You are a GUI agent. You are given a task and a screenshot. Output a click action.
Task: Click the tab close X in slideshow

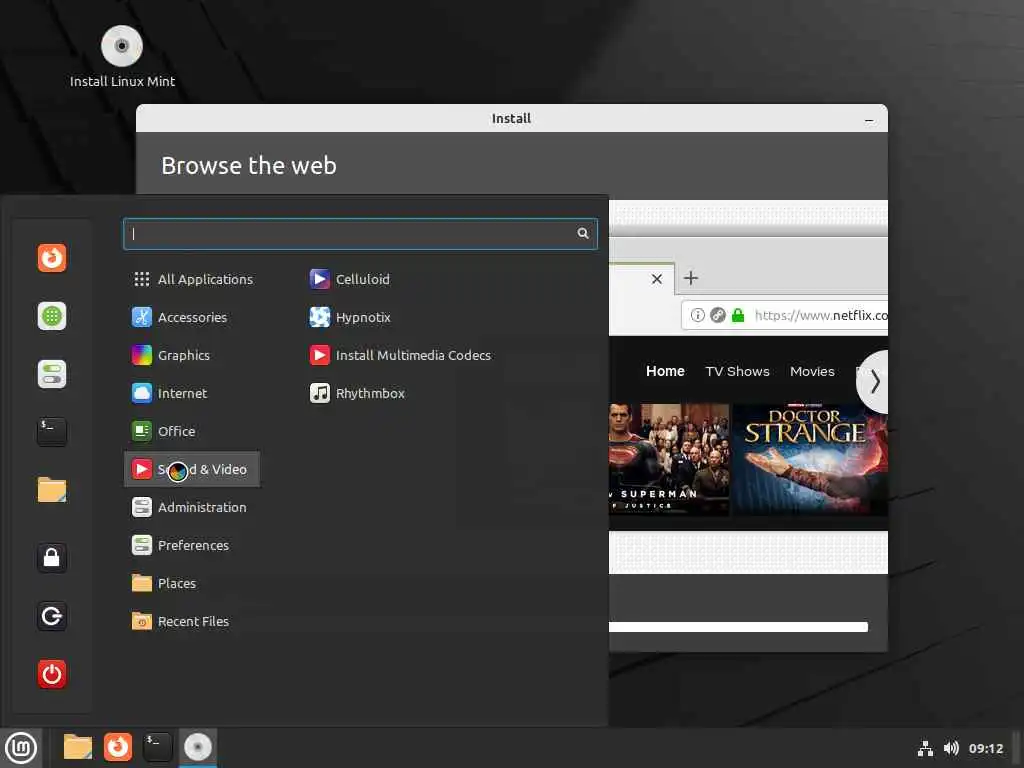[657, 279]
